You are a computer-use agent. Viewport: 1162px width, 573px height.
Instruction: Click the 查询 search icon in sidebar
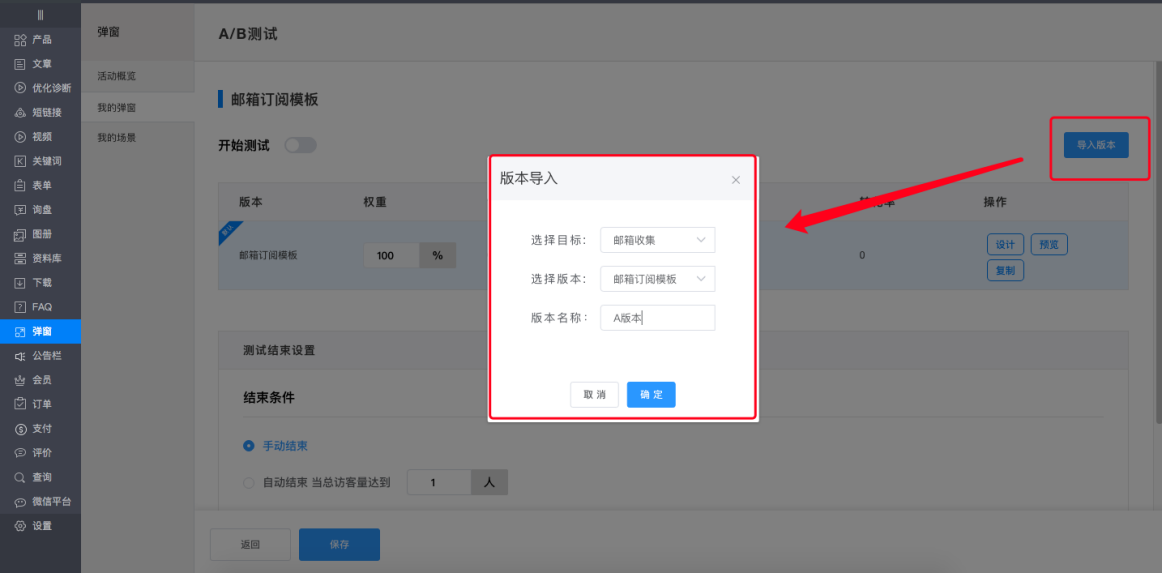(x=21, y=477)
